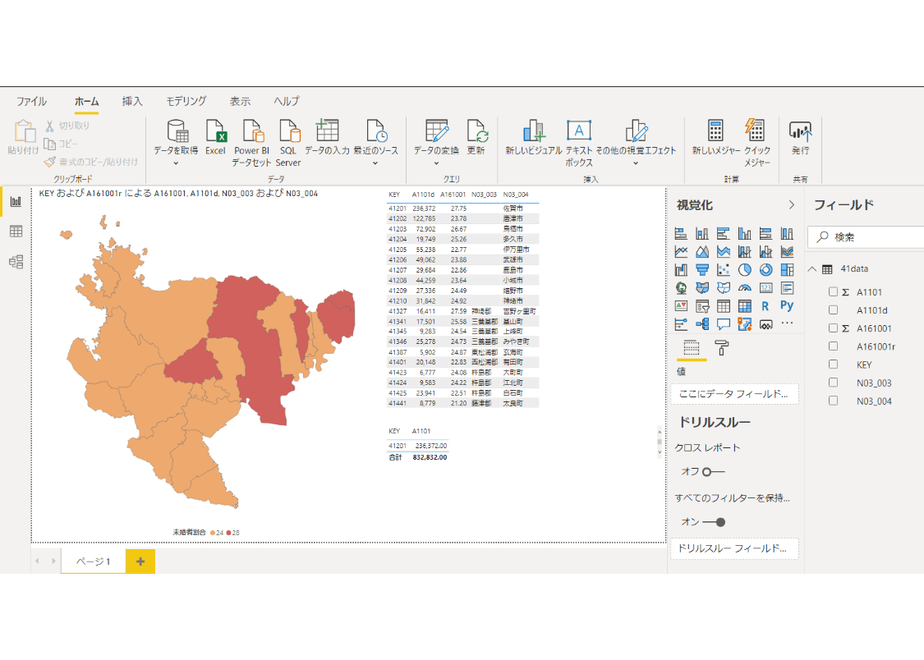Select the filled map visual
This screenshot has height=660, width=924.
tap(702, 288)
